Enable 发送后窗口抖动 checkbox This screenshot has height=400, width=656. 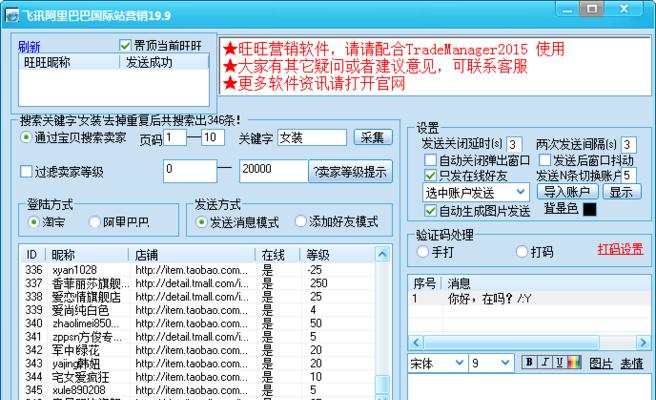pos(544,160)
